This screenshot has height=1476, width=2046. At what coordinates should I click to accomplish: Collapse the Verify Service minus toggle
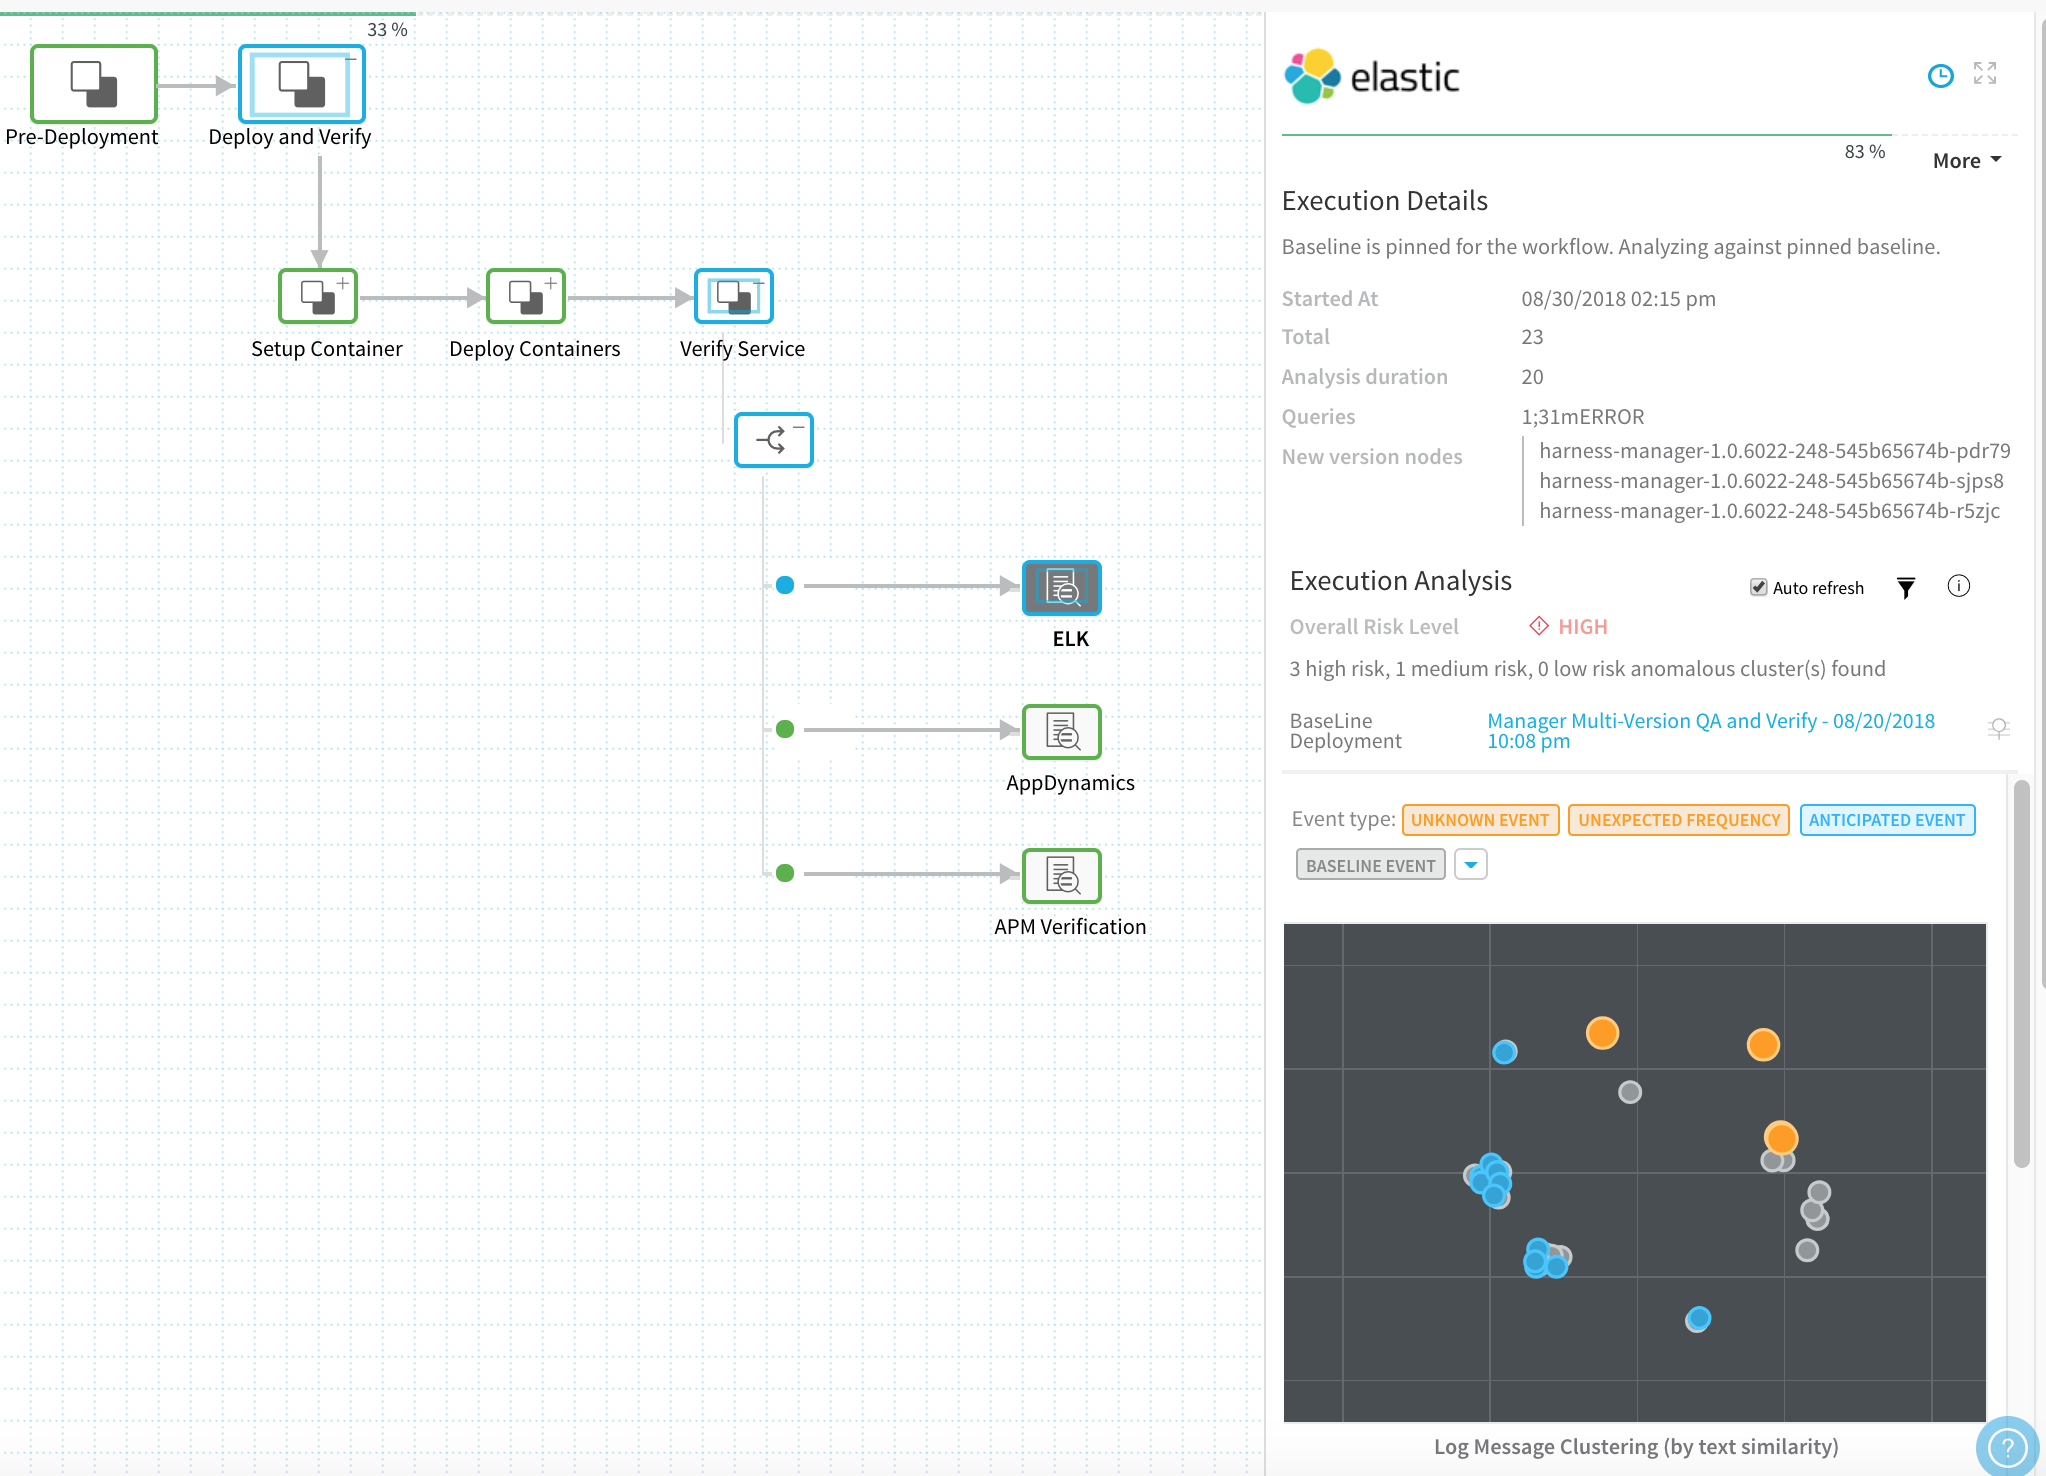pyautogui.click(x=758, y=283)
